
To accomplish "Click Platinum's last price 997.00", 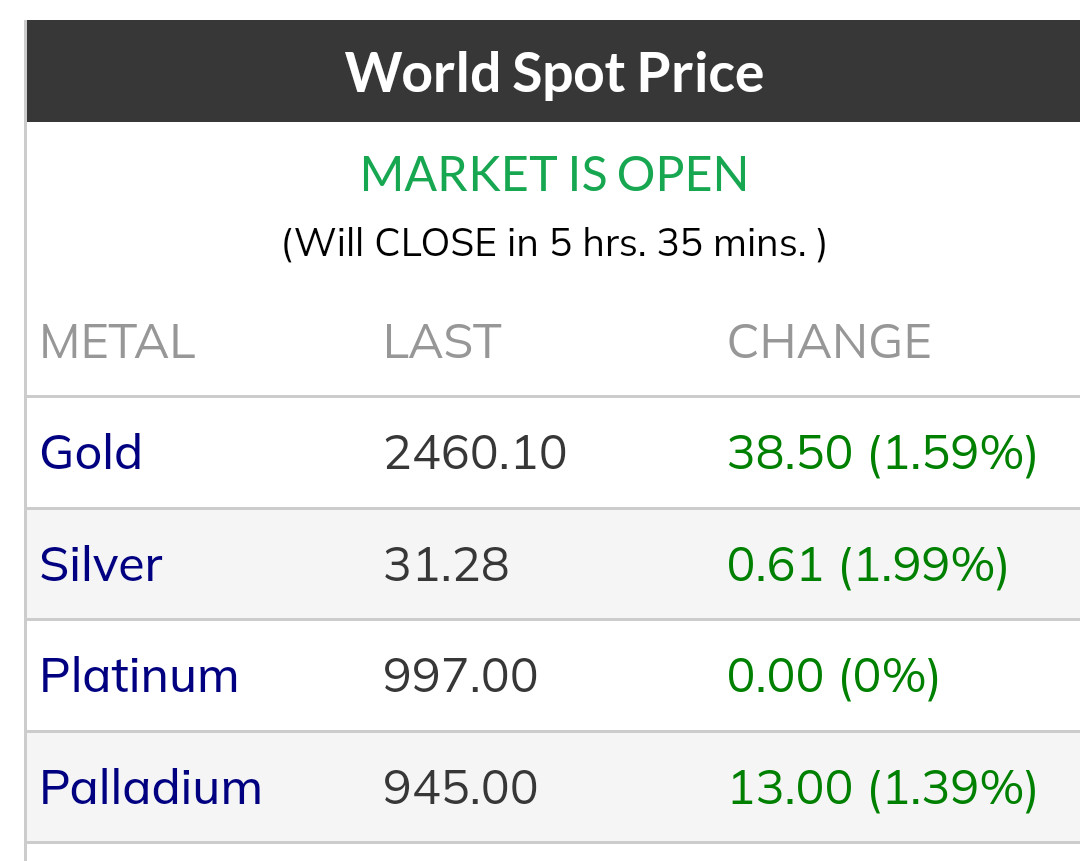I will 460,676.
